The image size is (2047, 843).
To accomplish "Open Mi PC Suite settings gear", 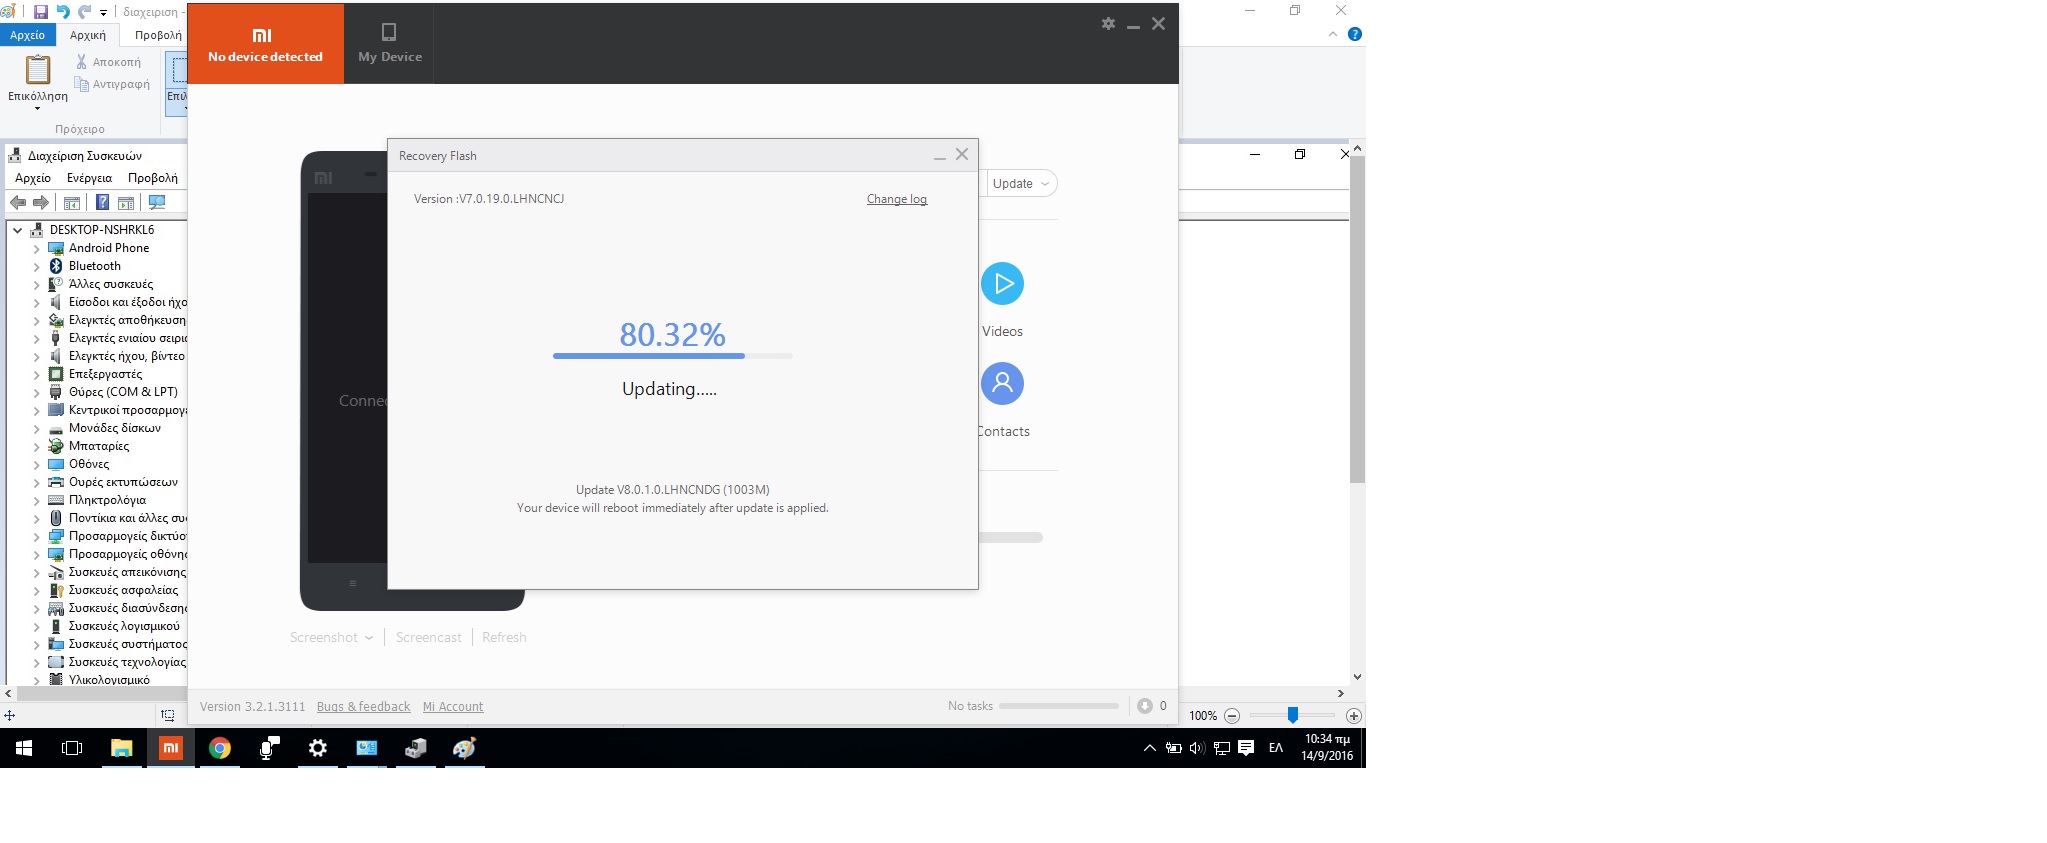I will point(1108,24).
